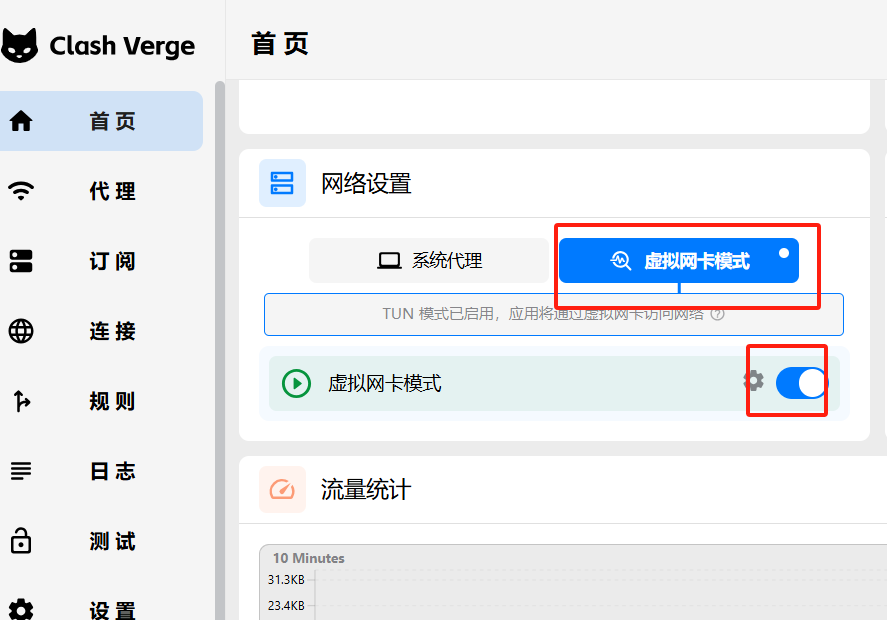Click the 网络设置 card title
Viewport: 887px width, 620px height.
[x=366, y=183]
